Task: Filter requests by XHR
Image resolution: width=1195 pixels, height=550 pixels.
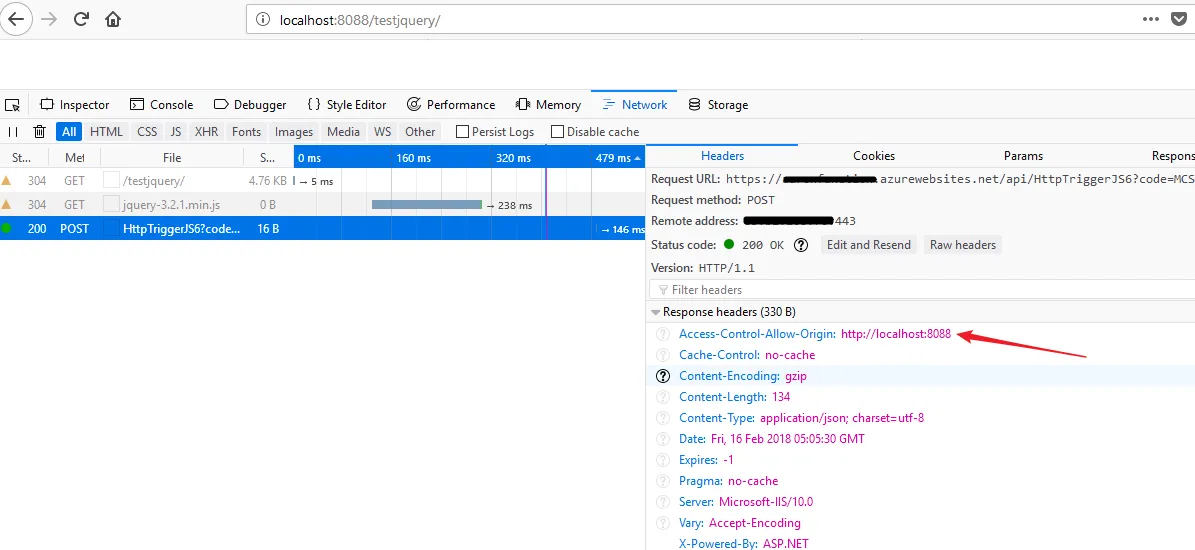Action: click(x=207, y=132)
